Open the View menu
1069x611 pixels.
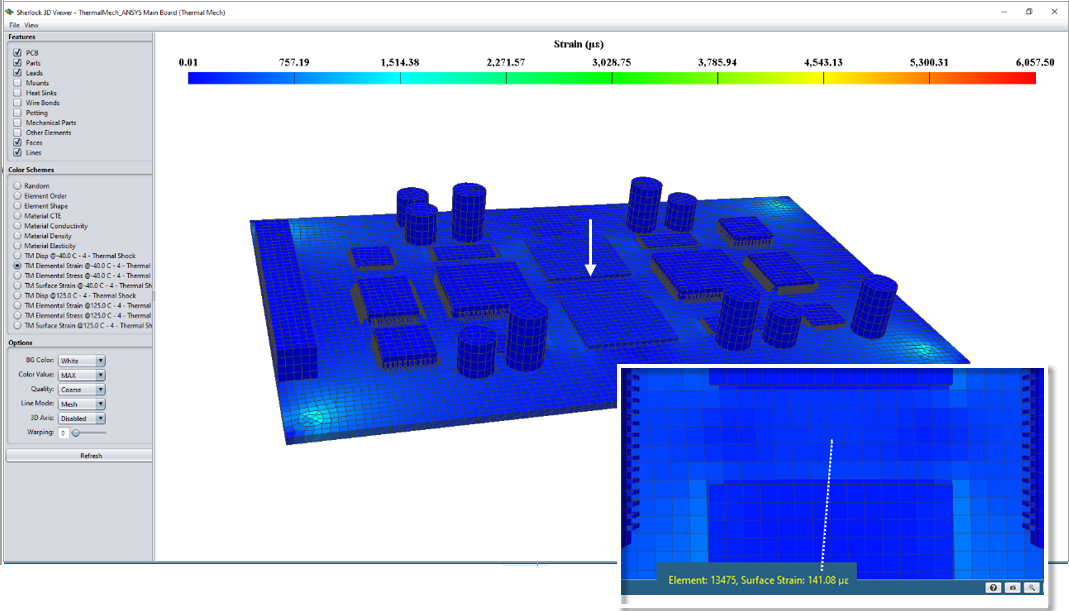click(31, 25)
